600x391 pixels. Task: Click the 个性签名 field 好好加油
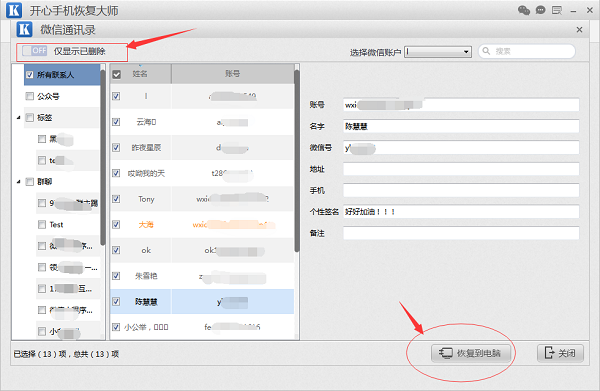[x=461, y=212]
